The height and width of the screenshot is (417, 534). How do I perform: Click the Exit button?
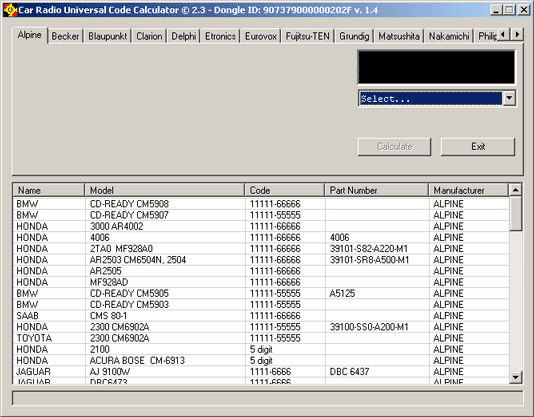pyautogui.click(x=478, y=146)
